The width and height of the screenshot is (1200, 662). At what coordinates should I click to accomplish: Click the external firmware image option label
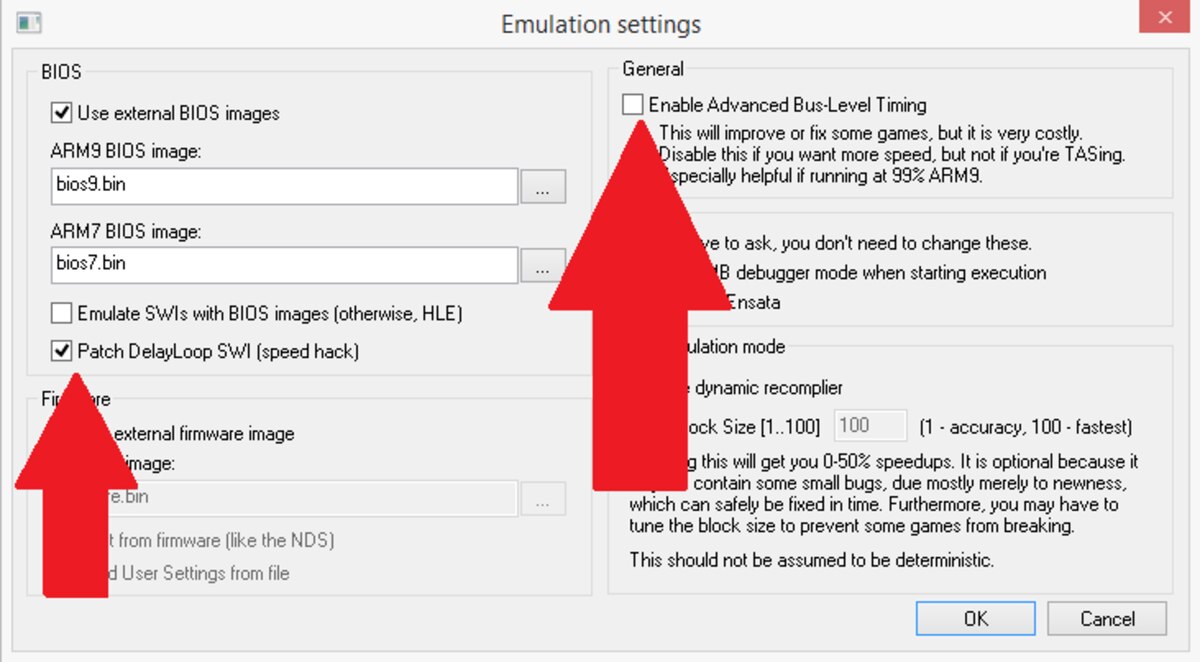(205, 433)
